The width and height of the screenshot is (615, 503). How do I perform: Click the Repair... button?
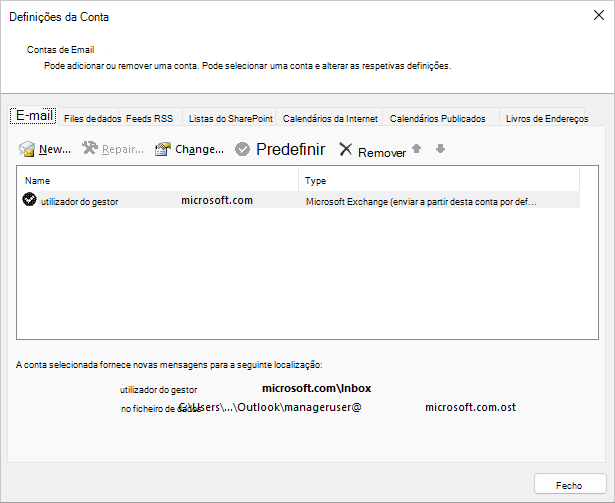point(113,149)
